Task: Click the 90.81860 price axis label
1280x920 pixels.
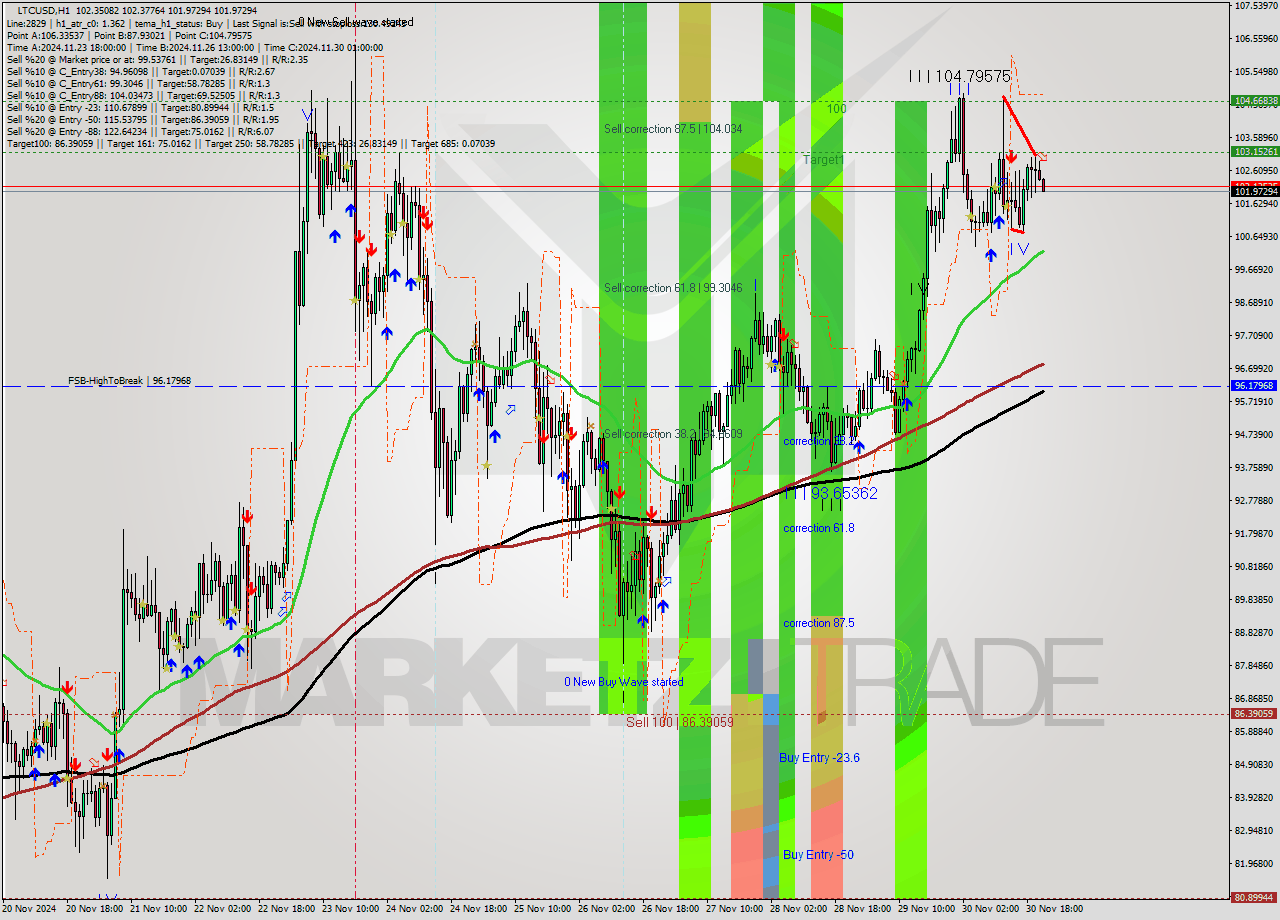Action: (1255, 567)
